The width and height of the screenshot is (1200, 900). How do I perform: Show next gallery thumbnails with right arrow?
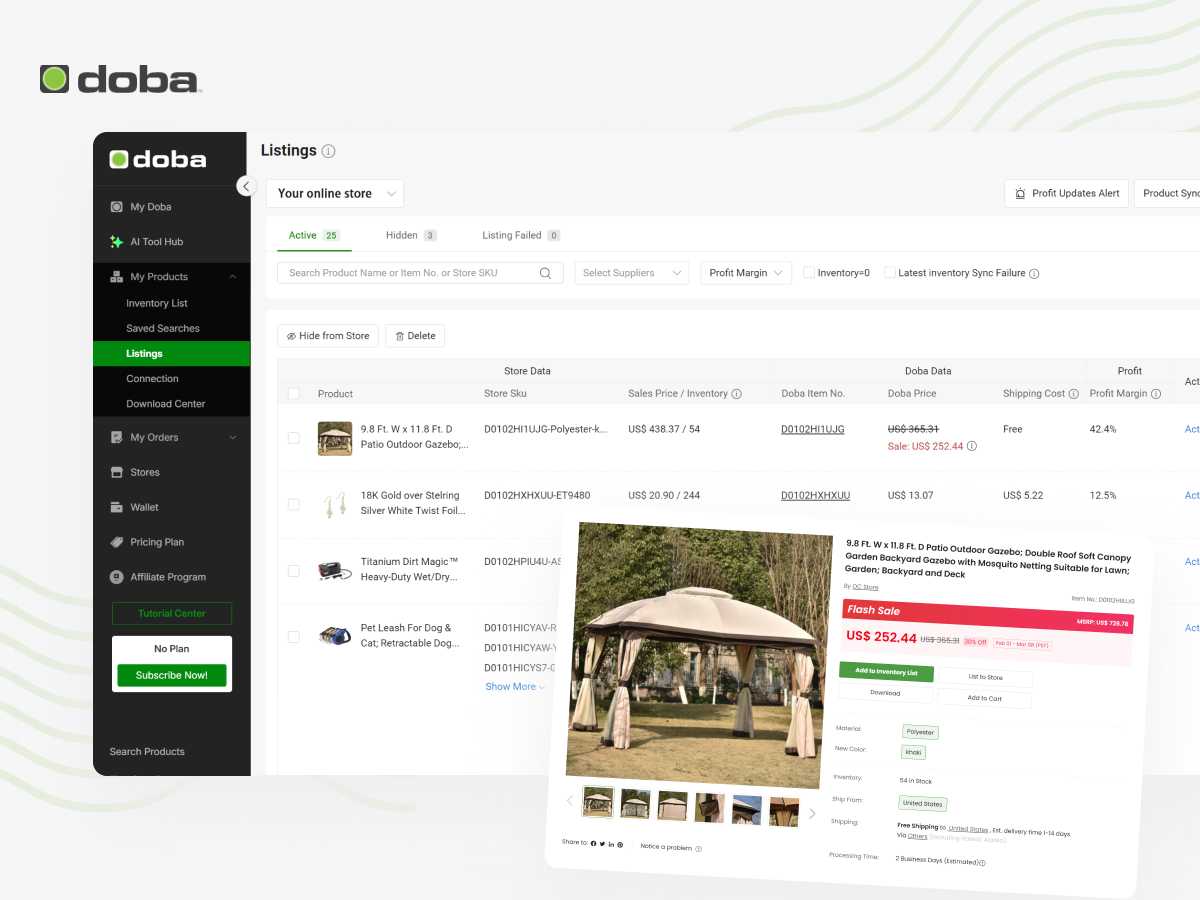pyautogui.click(x=812, y=814)
